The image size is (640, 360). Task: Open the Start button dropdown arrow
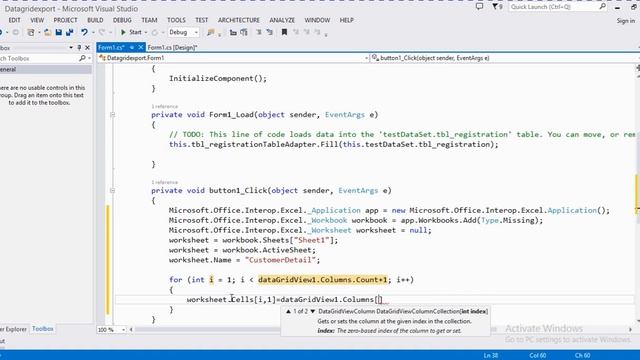(146, 32)
